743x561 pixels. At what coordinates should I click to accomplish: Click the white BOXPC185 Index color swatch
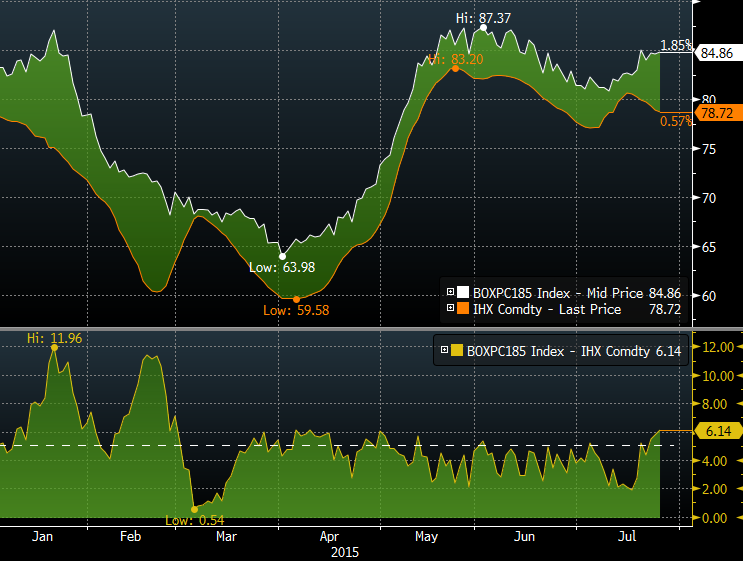[x=462, y=293]
